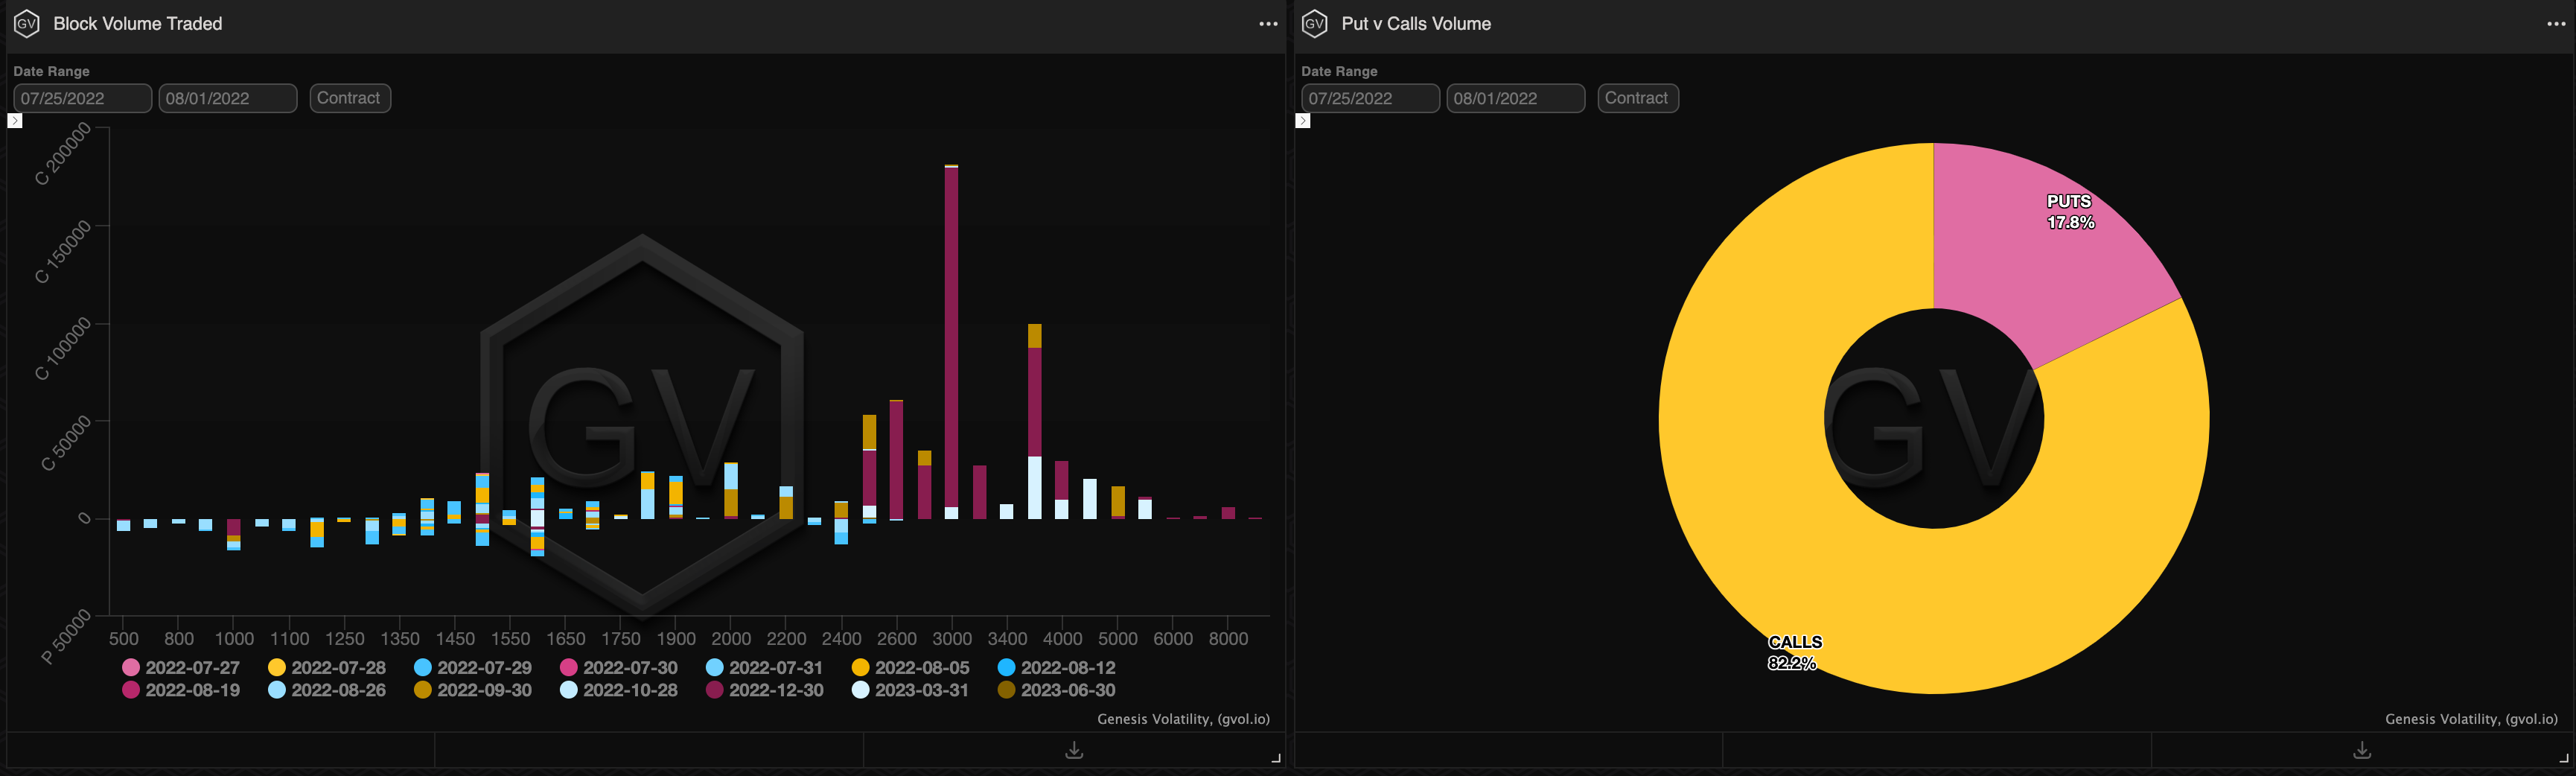Toggle the 2022-07-31 legend series
2576x776 pixels.
pos(765,667)
